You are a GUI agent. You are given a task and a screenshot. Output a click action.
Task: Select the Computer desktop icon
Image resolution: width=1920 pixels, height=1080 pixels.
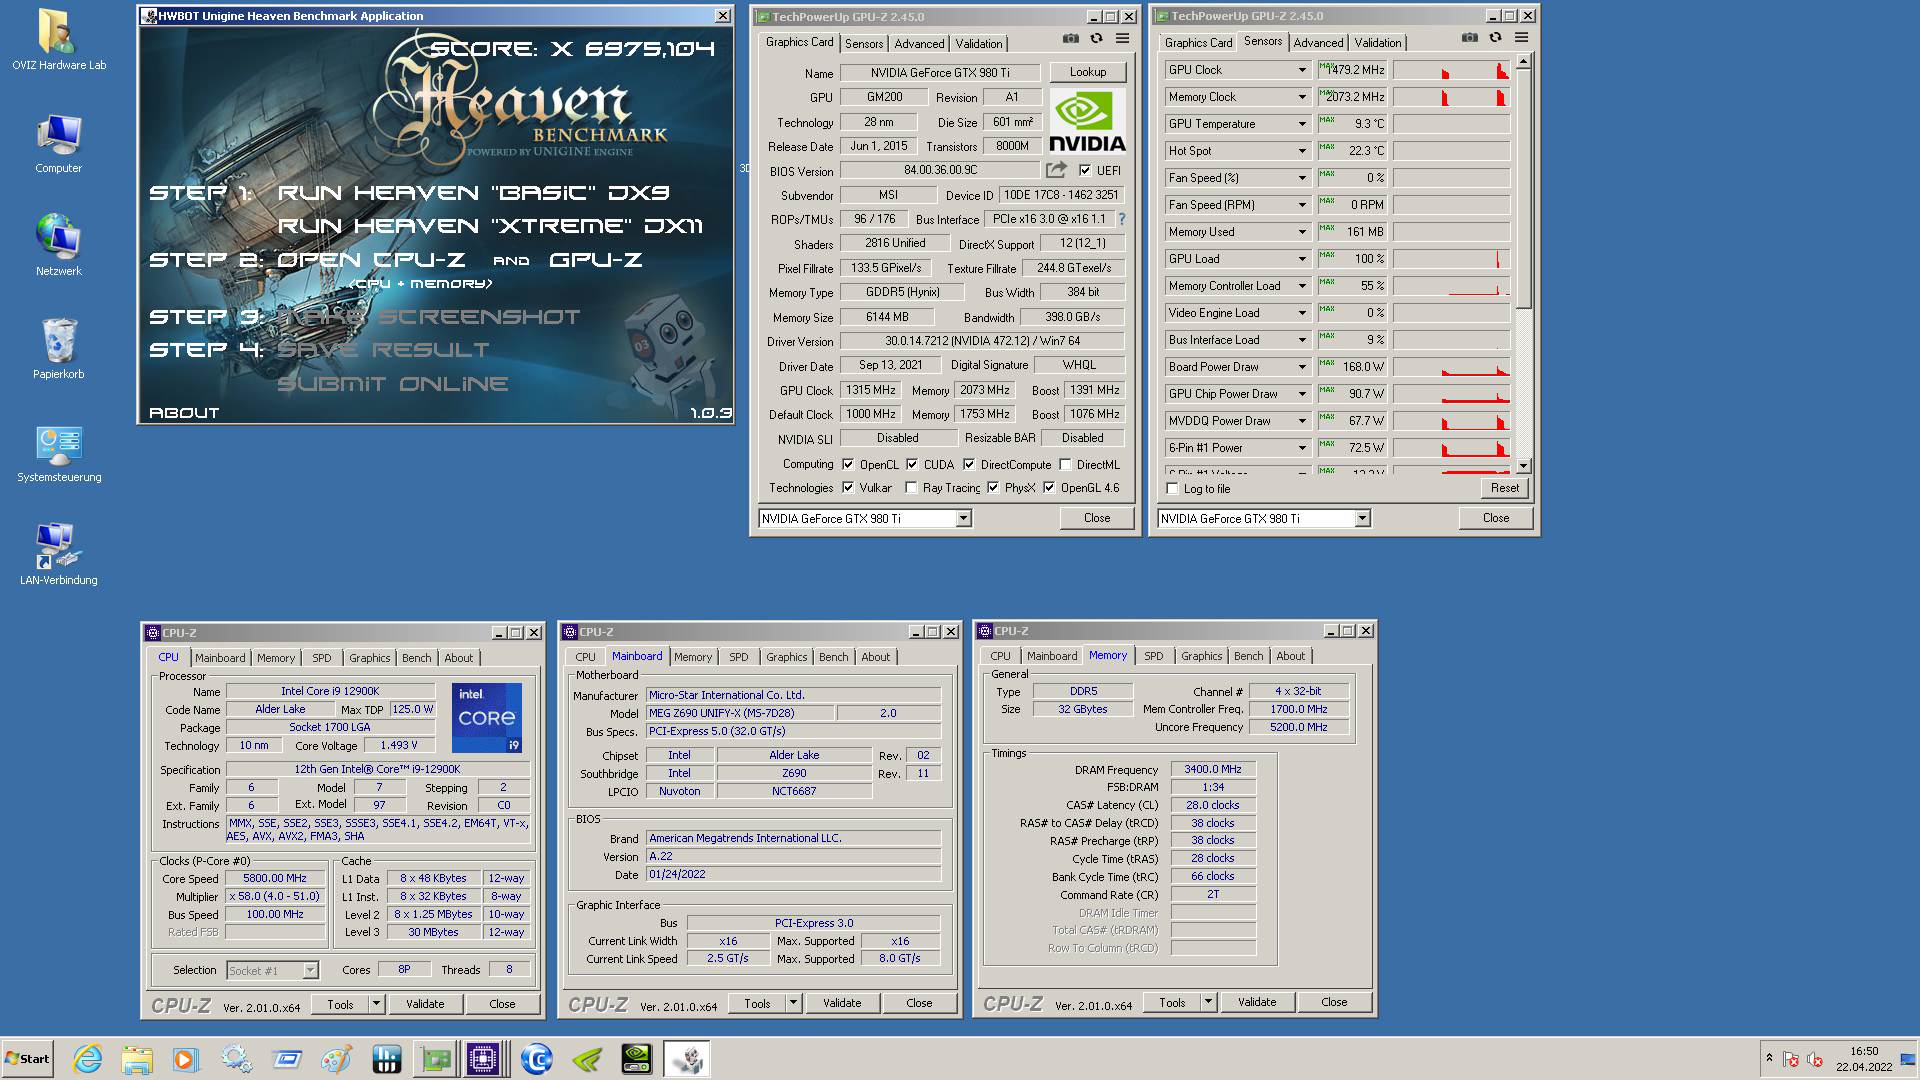click(x=58, y=143)
